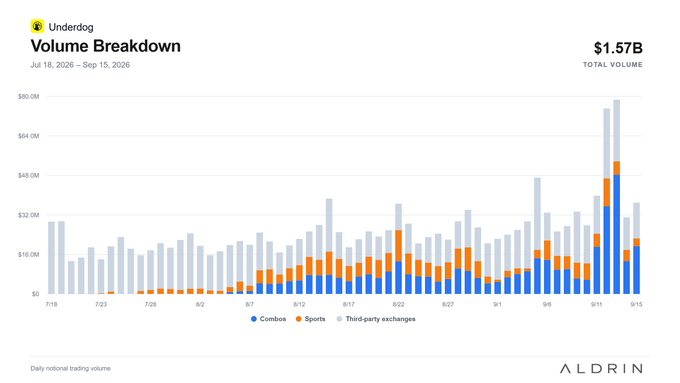Screen dimensions: 680x383
Task: Click the '8/17' x-axis date label
Action: (x=349, y=304)
